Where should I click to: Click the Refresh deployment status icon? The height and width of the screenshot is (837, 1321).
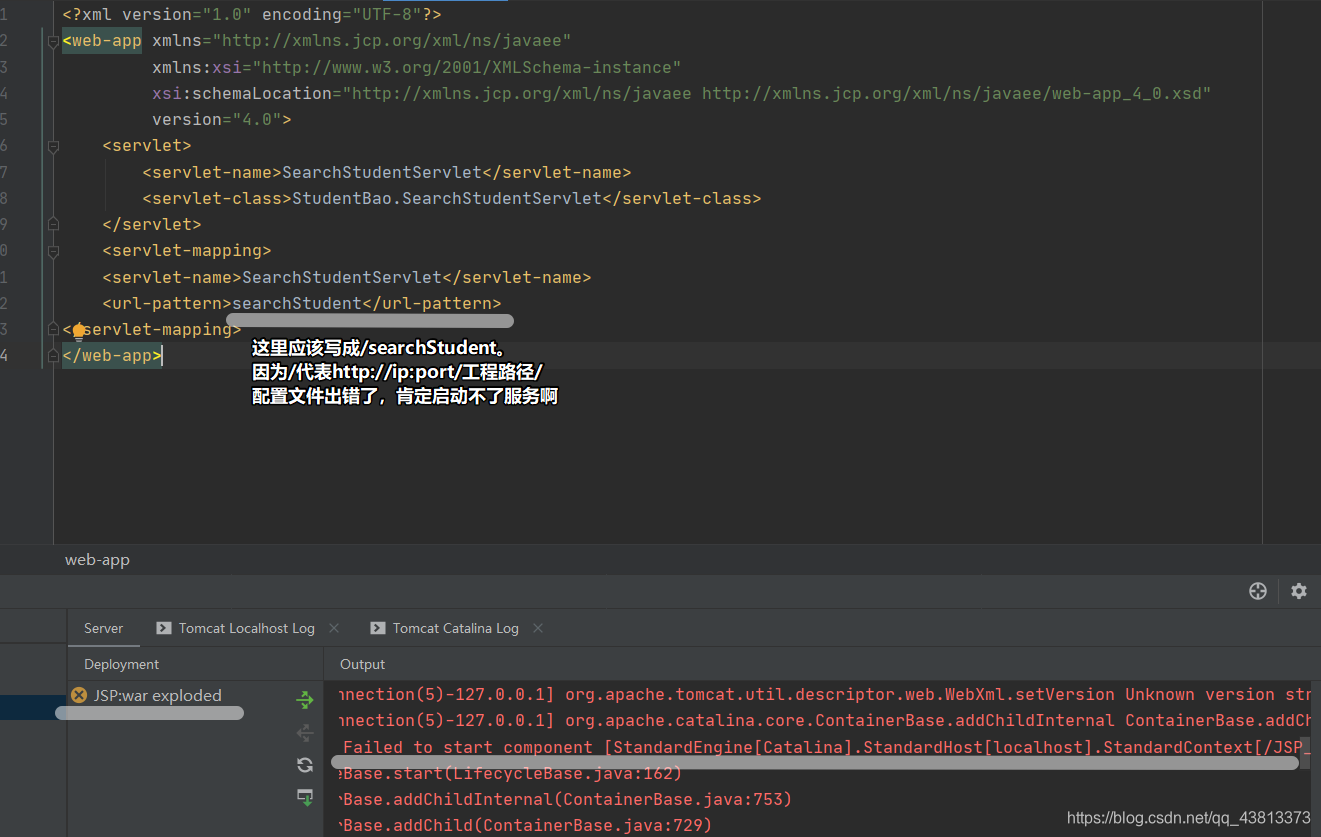pos(305,765)
